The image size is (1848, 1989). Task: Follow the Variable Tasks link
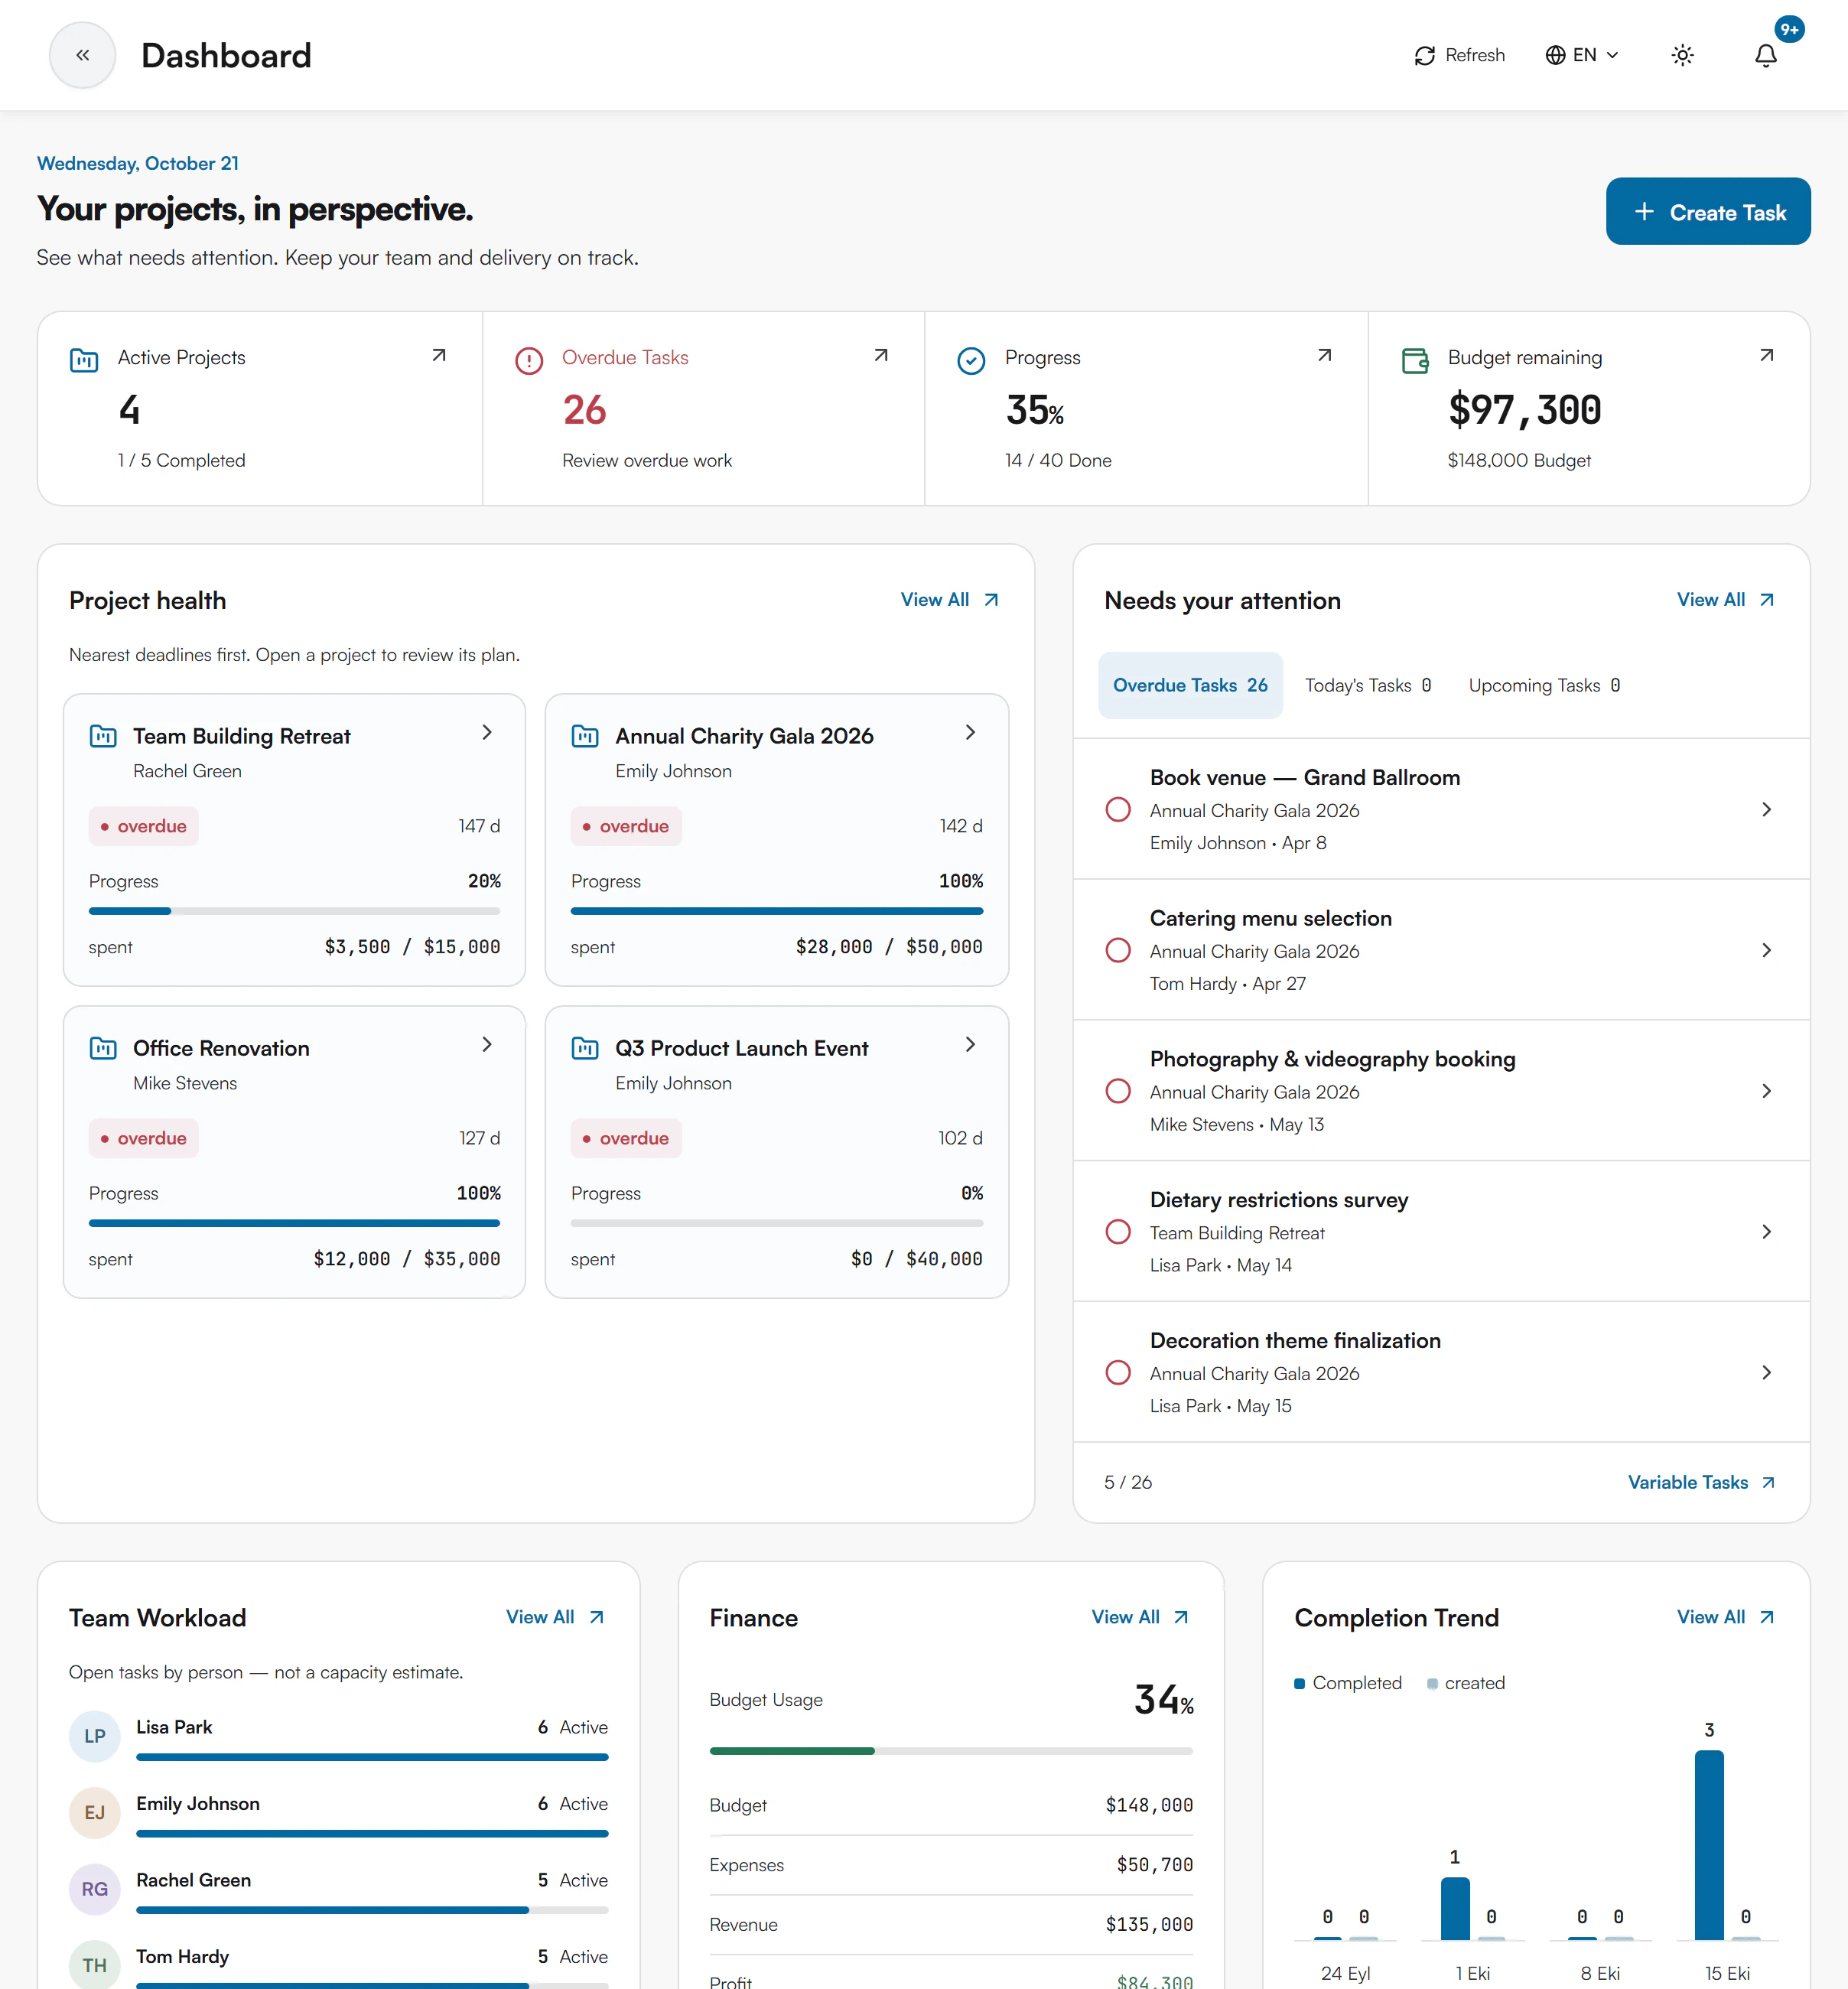point(1702,1482)
